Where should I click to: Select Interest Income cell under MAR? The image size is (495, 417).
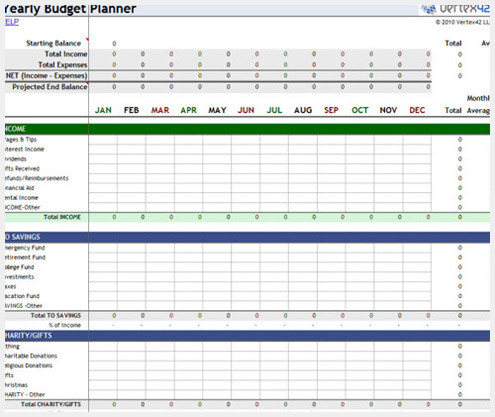pos(160,149)
